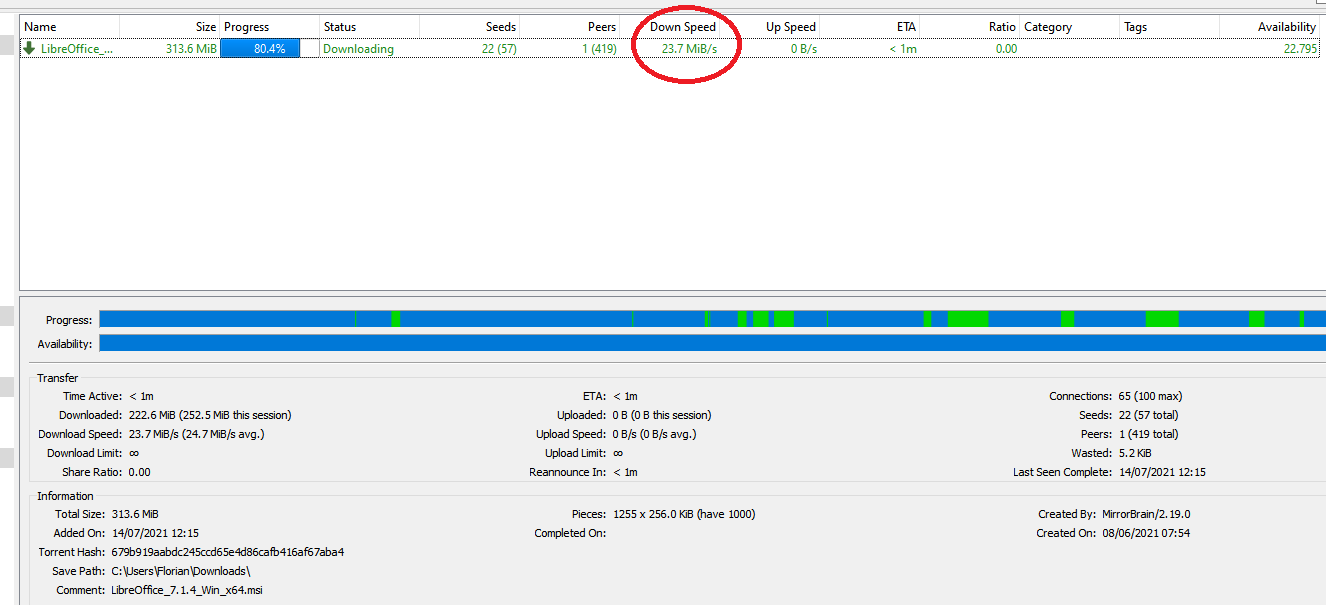
Task: Click the 80.4% progress bar in torrent row
Action: [260, 49]
